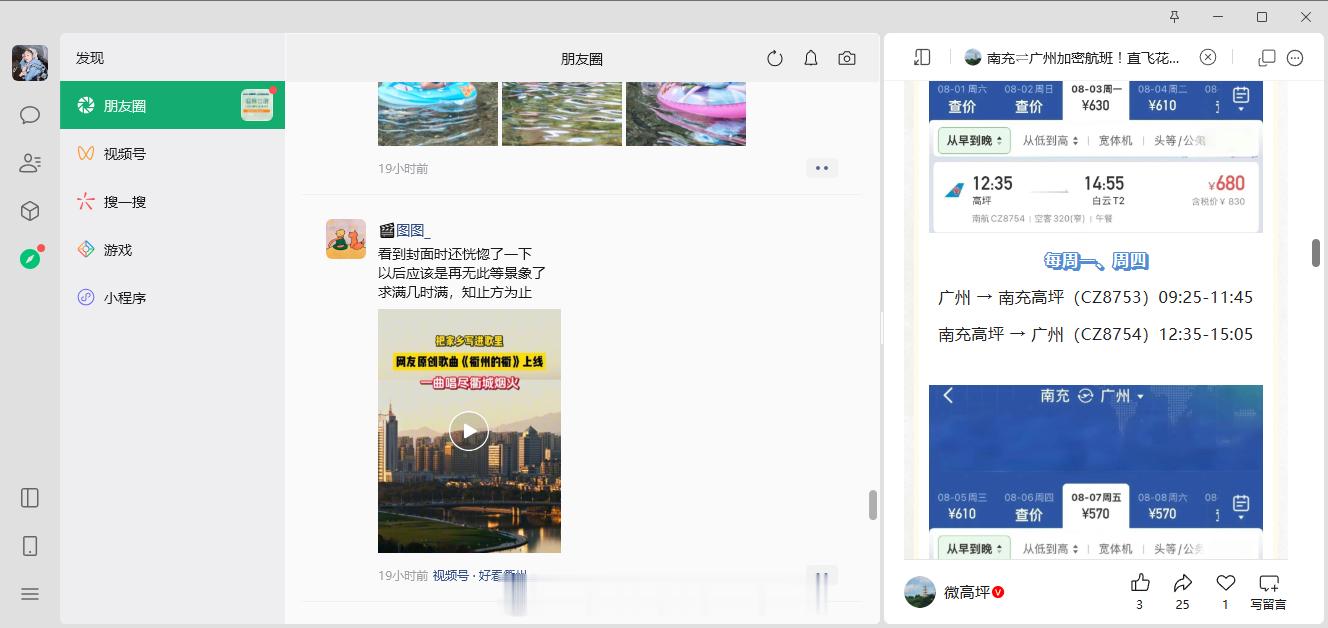Select 游戏 in the Discover list
Screen dimensions: 1328x628
pos(172,249)
